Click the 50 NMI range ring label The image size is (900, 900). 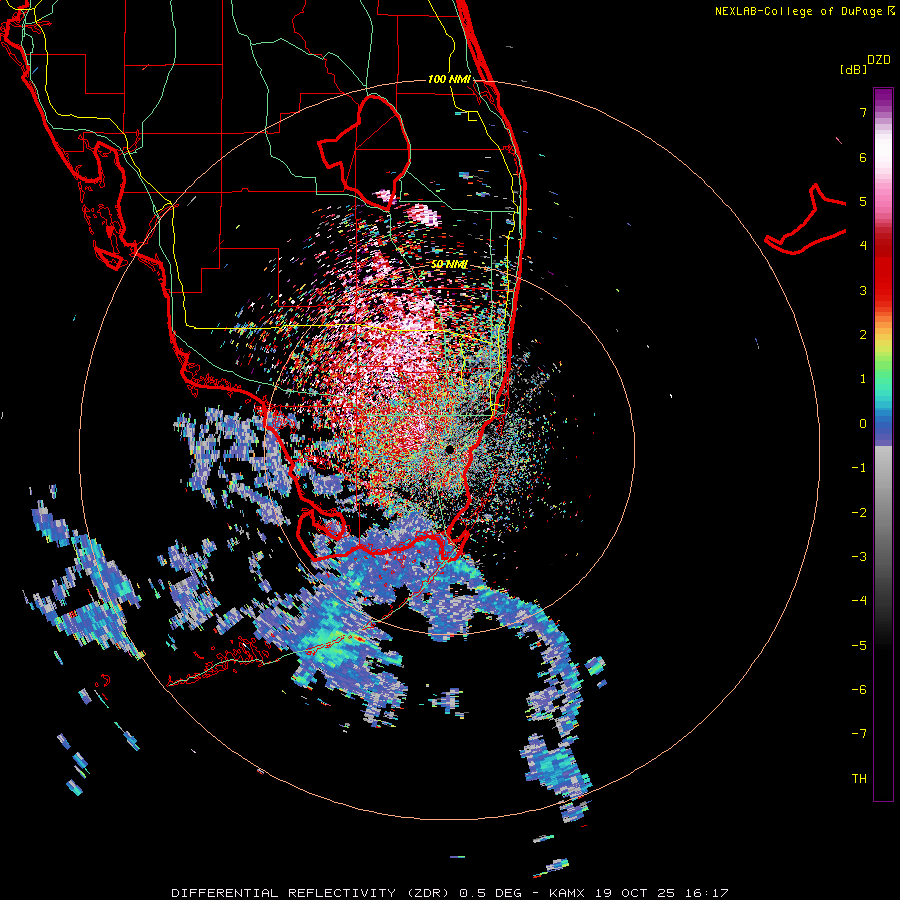[x=449, y=264]
